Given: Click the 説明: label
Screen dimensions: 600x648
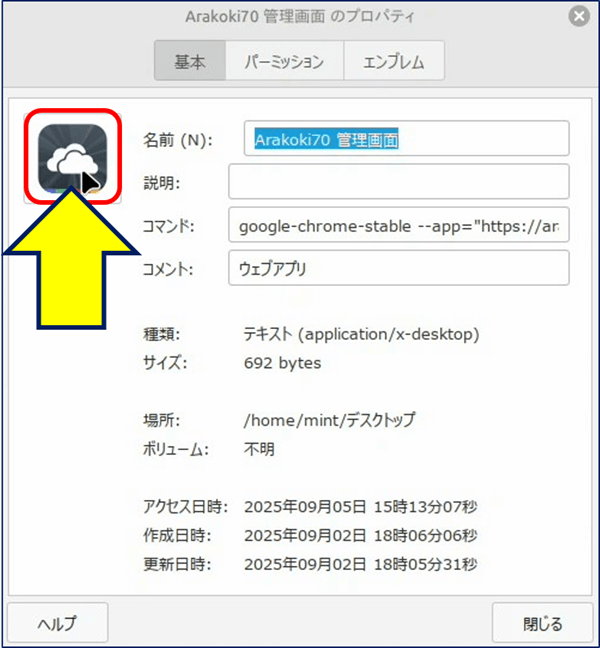Looking at the screenshot, I should [162, 183].
